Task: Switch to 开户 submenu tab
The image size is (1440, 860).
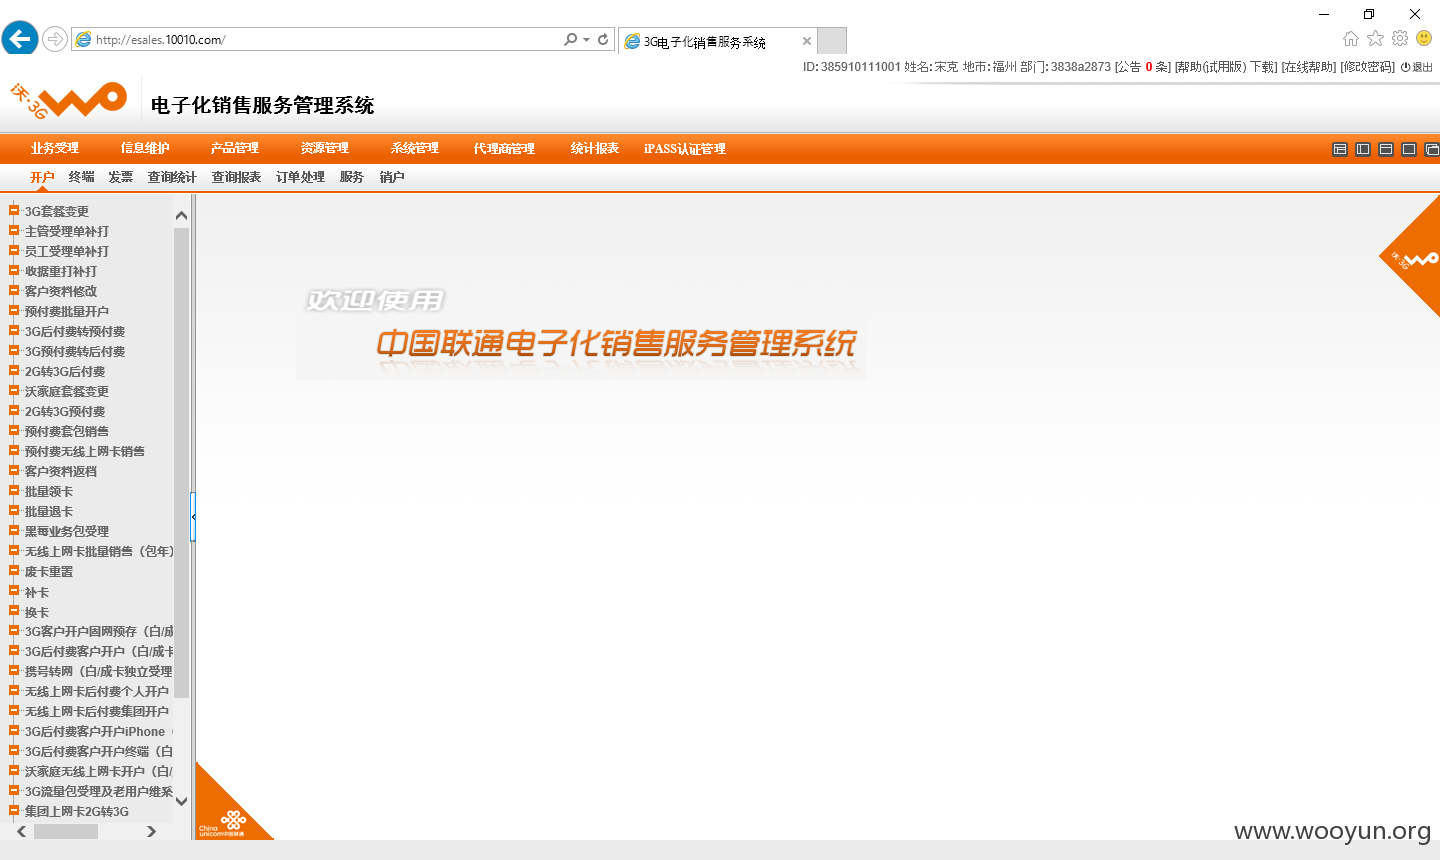Action: 42,177
